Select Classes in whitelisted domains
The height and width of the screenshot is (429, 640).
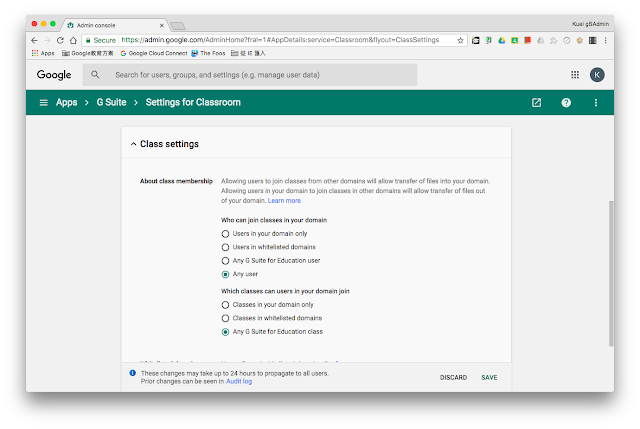(225, 318)
